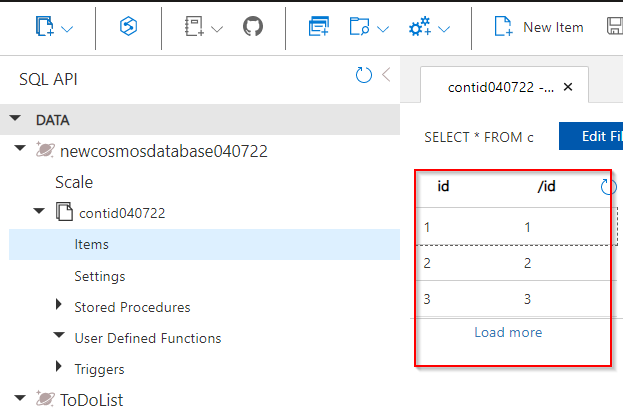Viewport: 623px width, 409px height.
Task: Click the settings gears icon
Action: (x=420, y=27)
